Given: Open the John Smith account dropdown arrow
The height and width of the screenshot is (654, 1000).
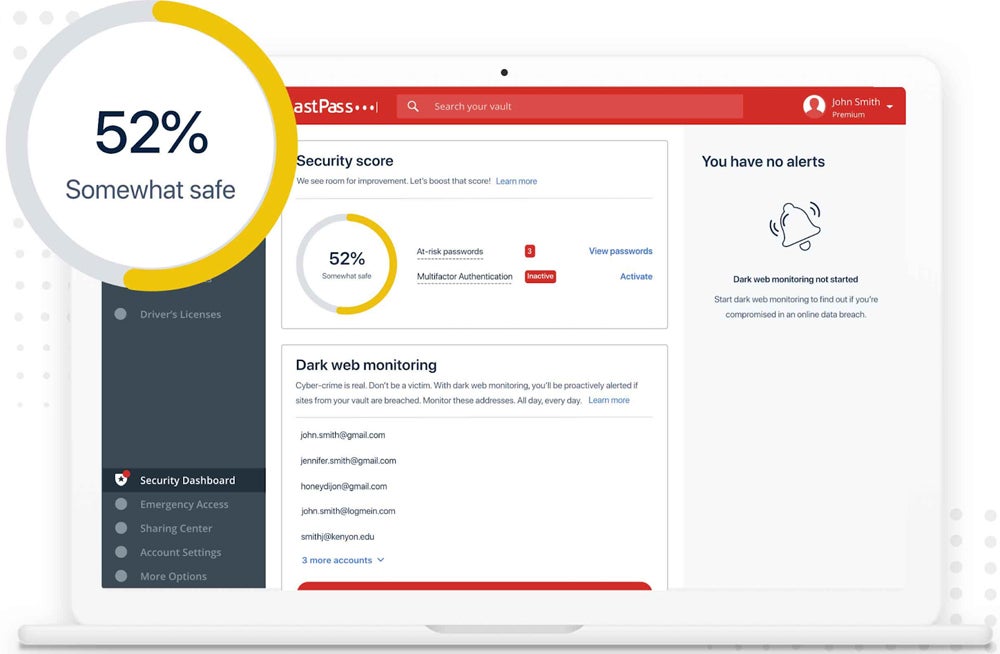Looking at the screenshot, I should pyautogui.click(x=890, y=107).
